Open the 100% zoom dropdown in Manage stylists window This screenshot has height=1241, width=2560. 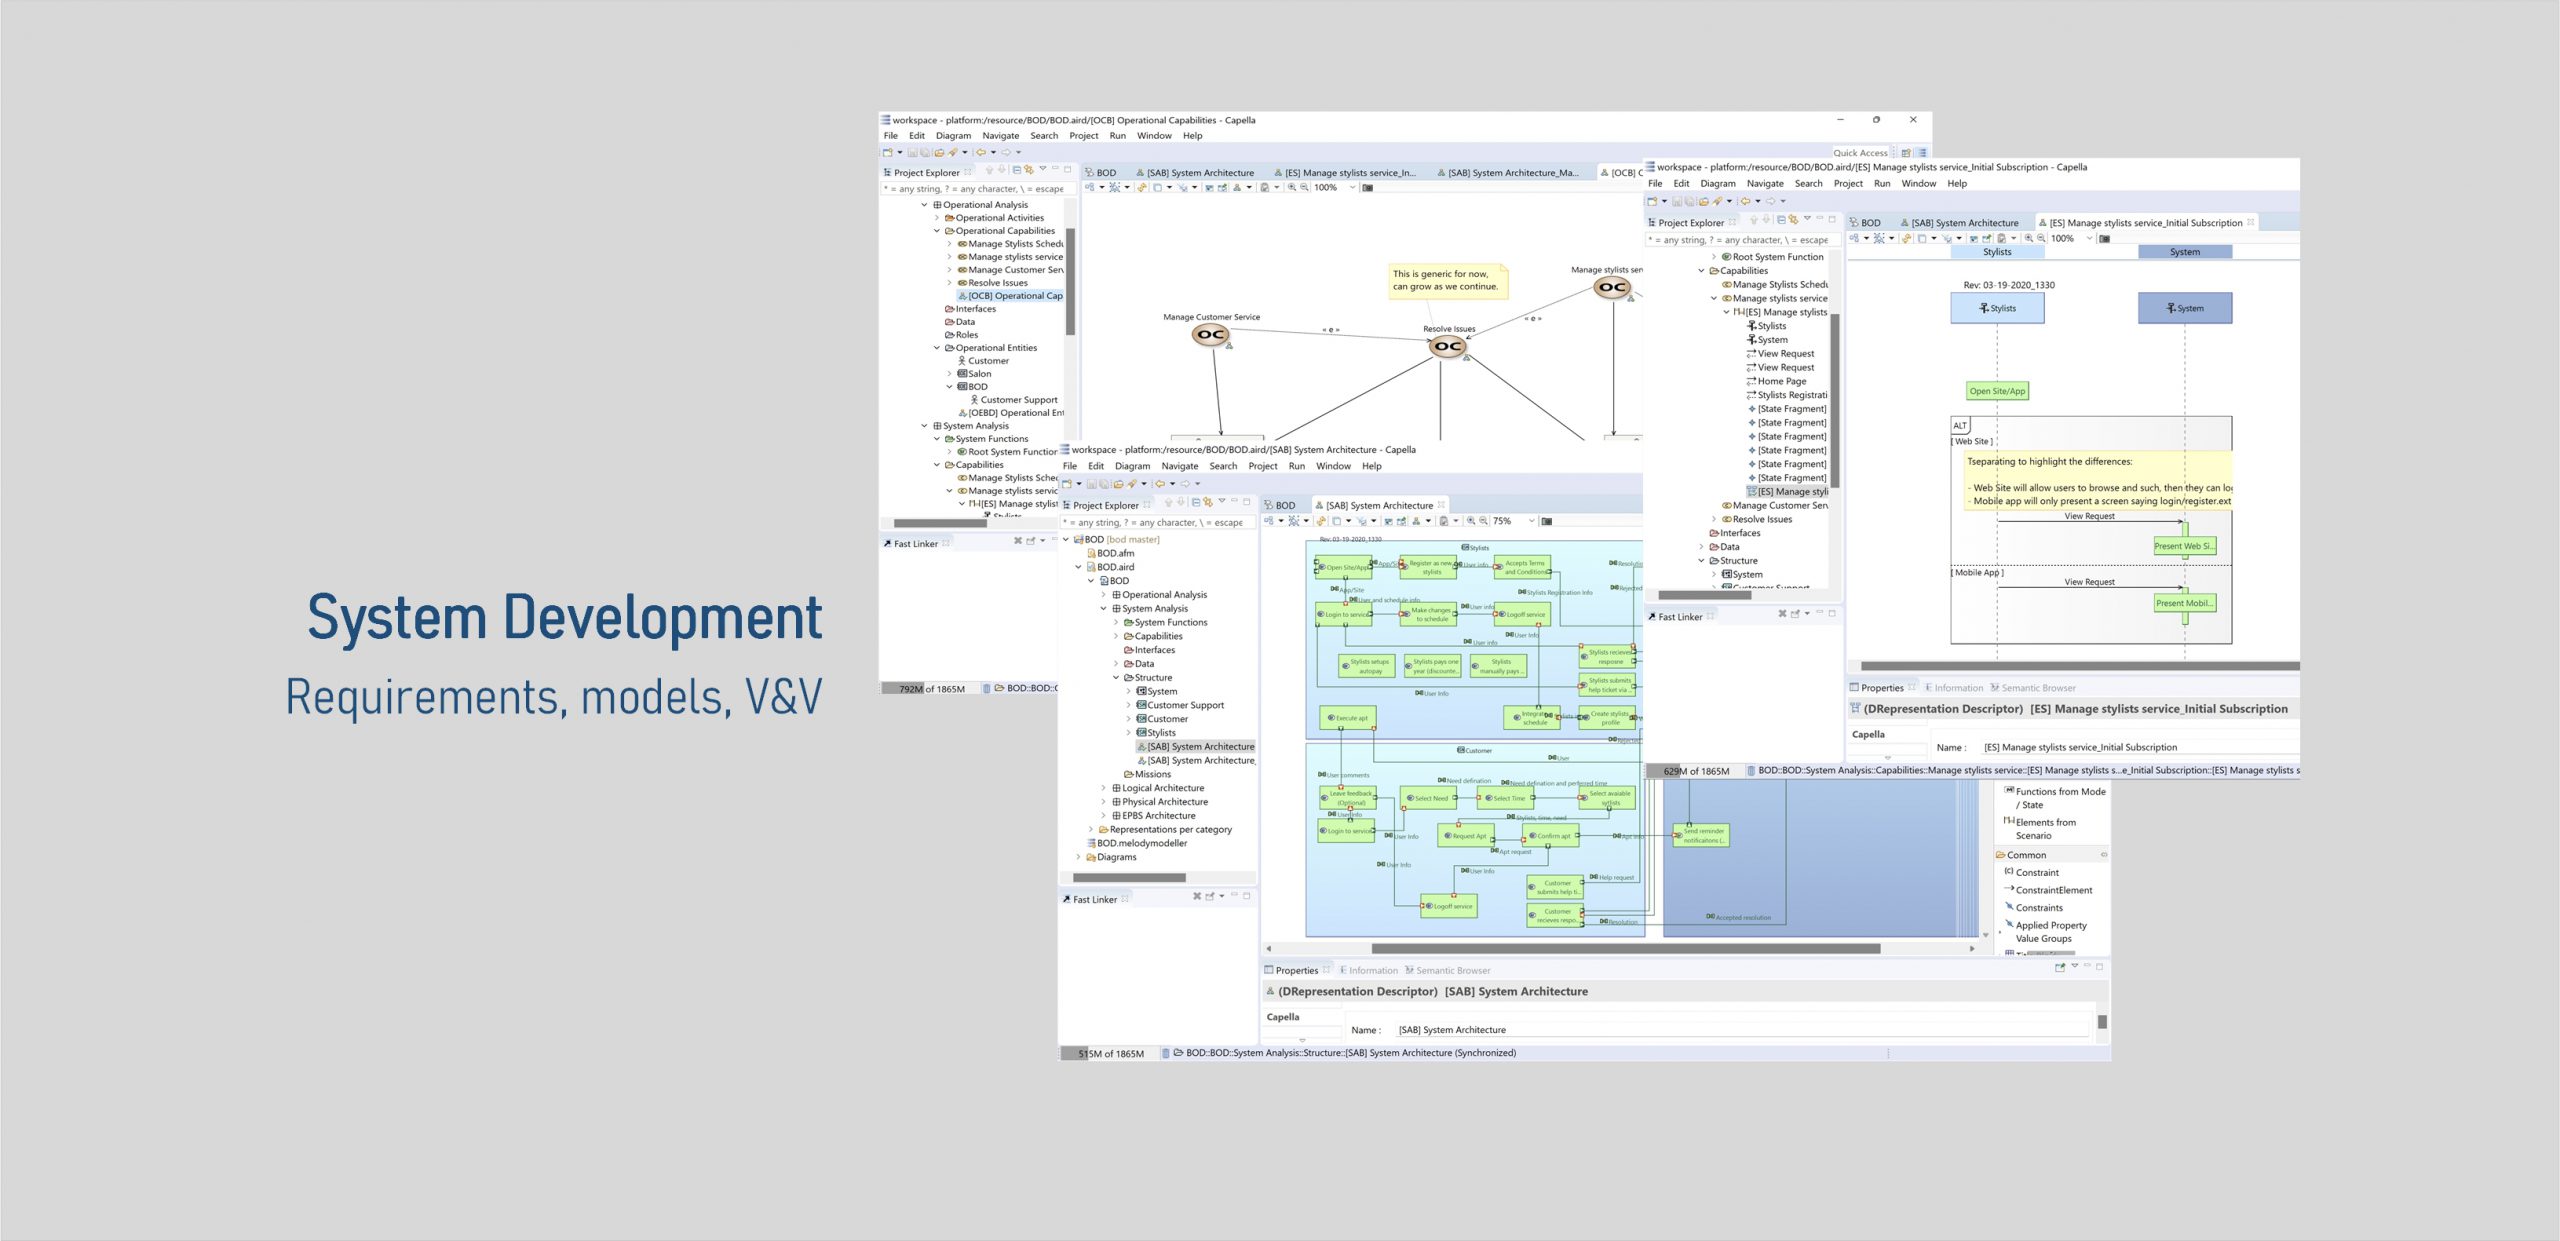click(2090, 238)
